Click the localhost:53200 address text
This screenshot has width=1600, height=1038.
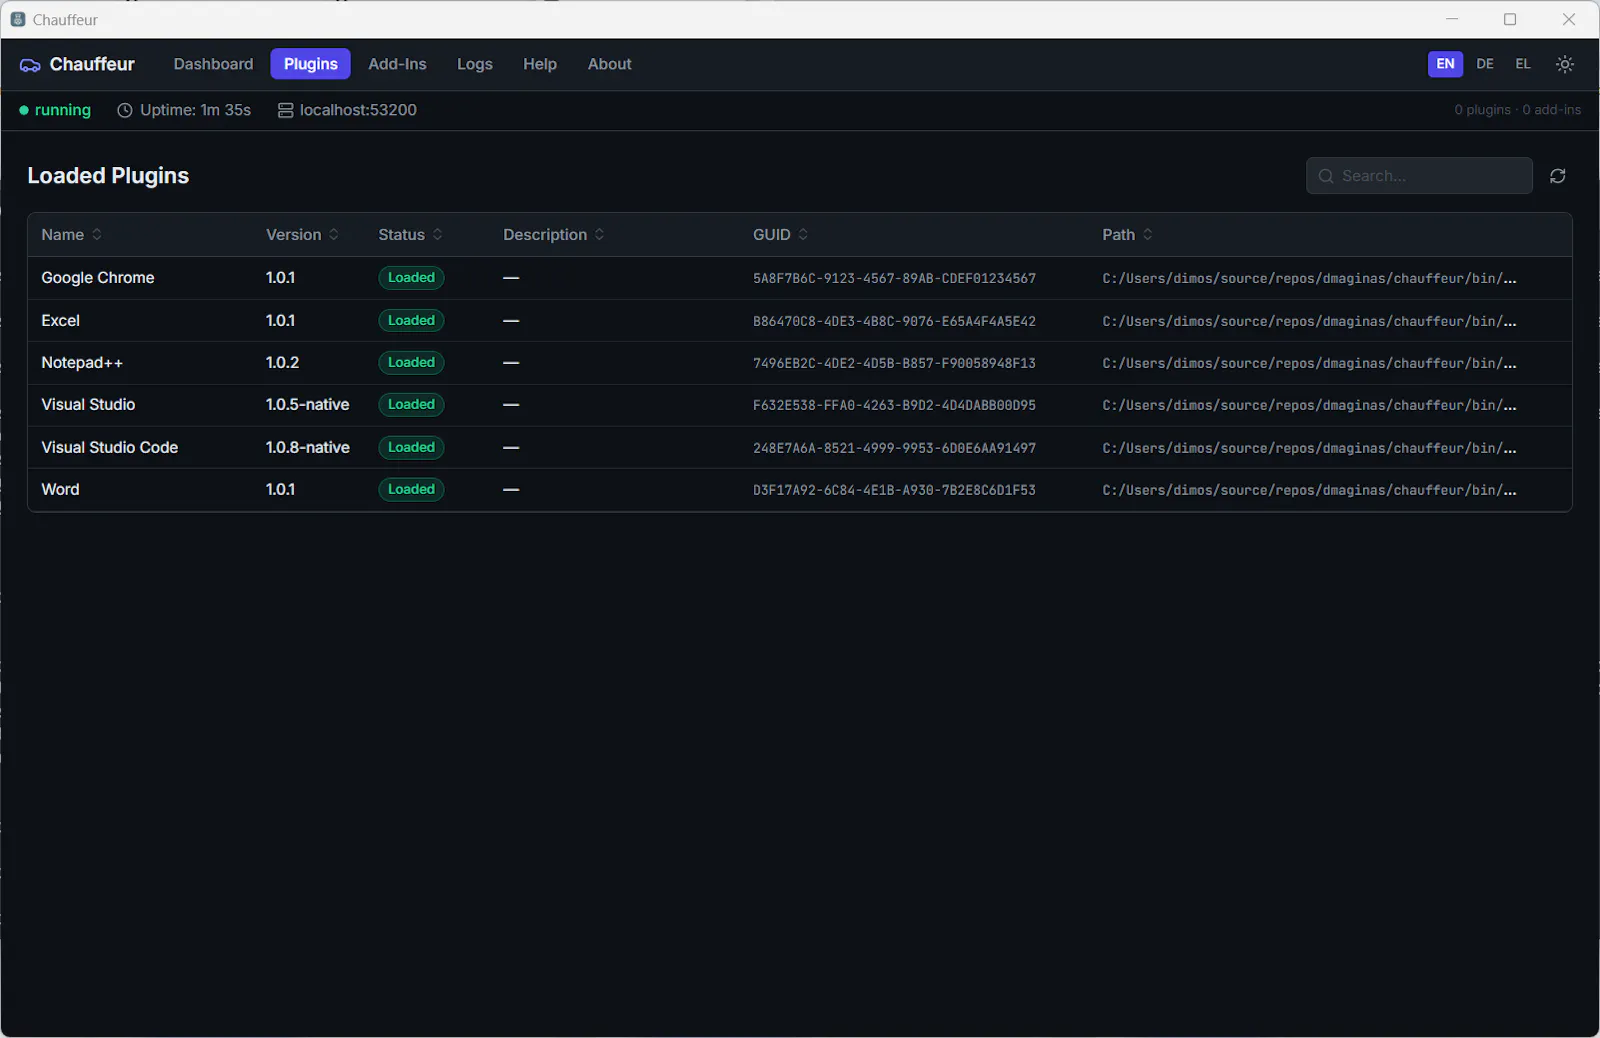coord(358,111)
